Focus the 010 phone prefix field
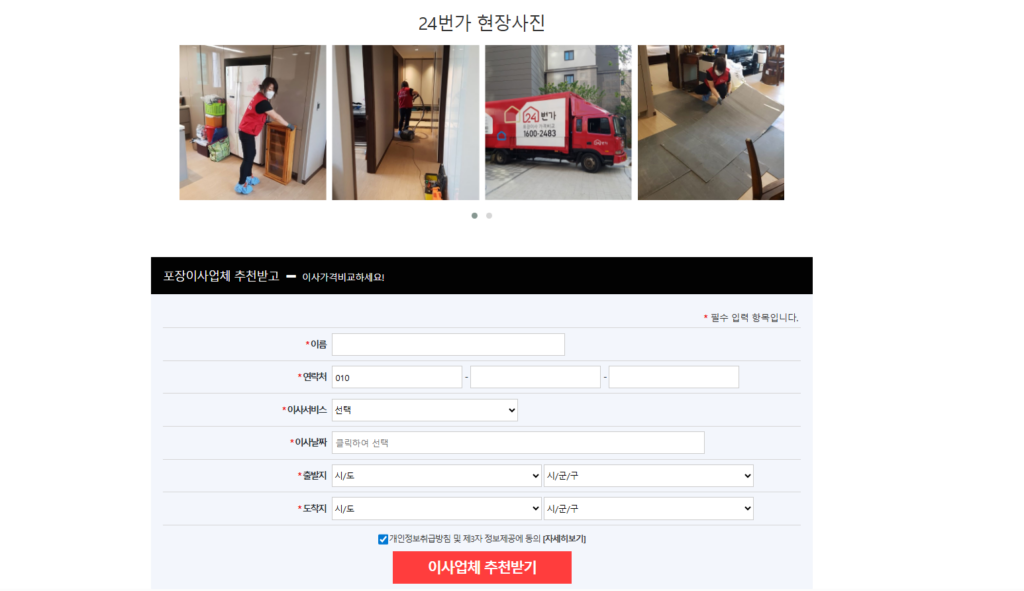The height and width of the screenshot is (591, 1024). tap(397, 377)
